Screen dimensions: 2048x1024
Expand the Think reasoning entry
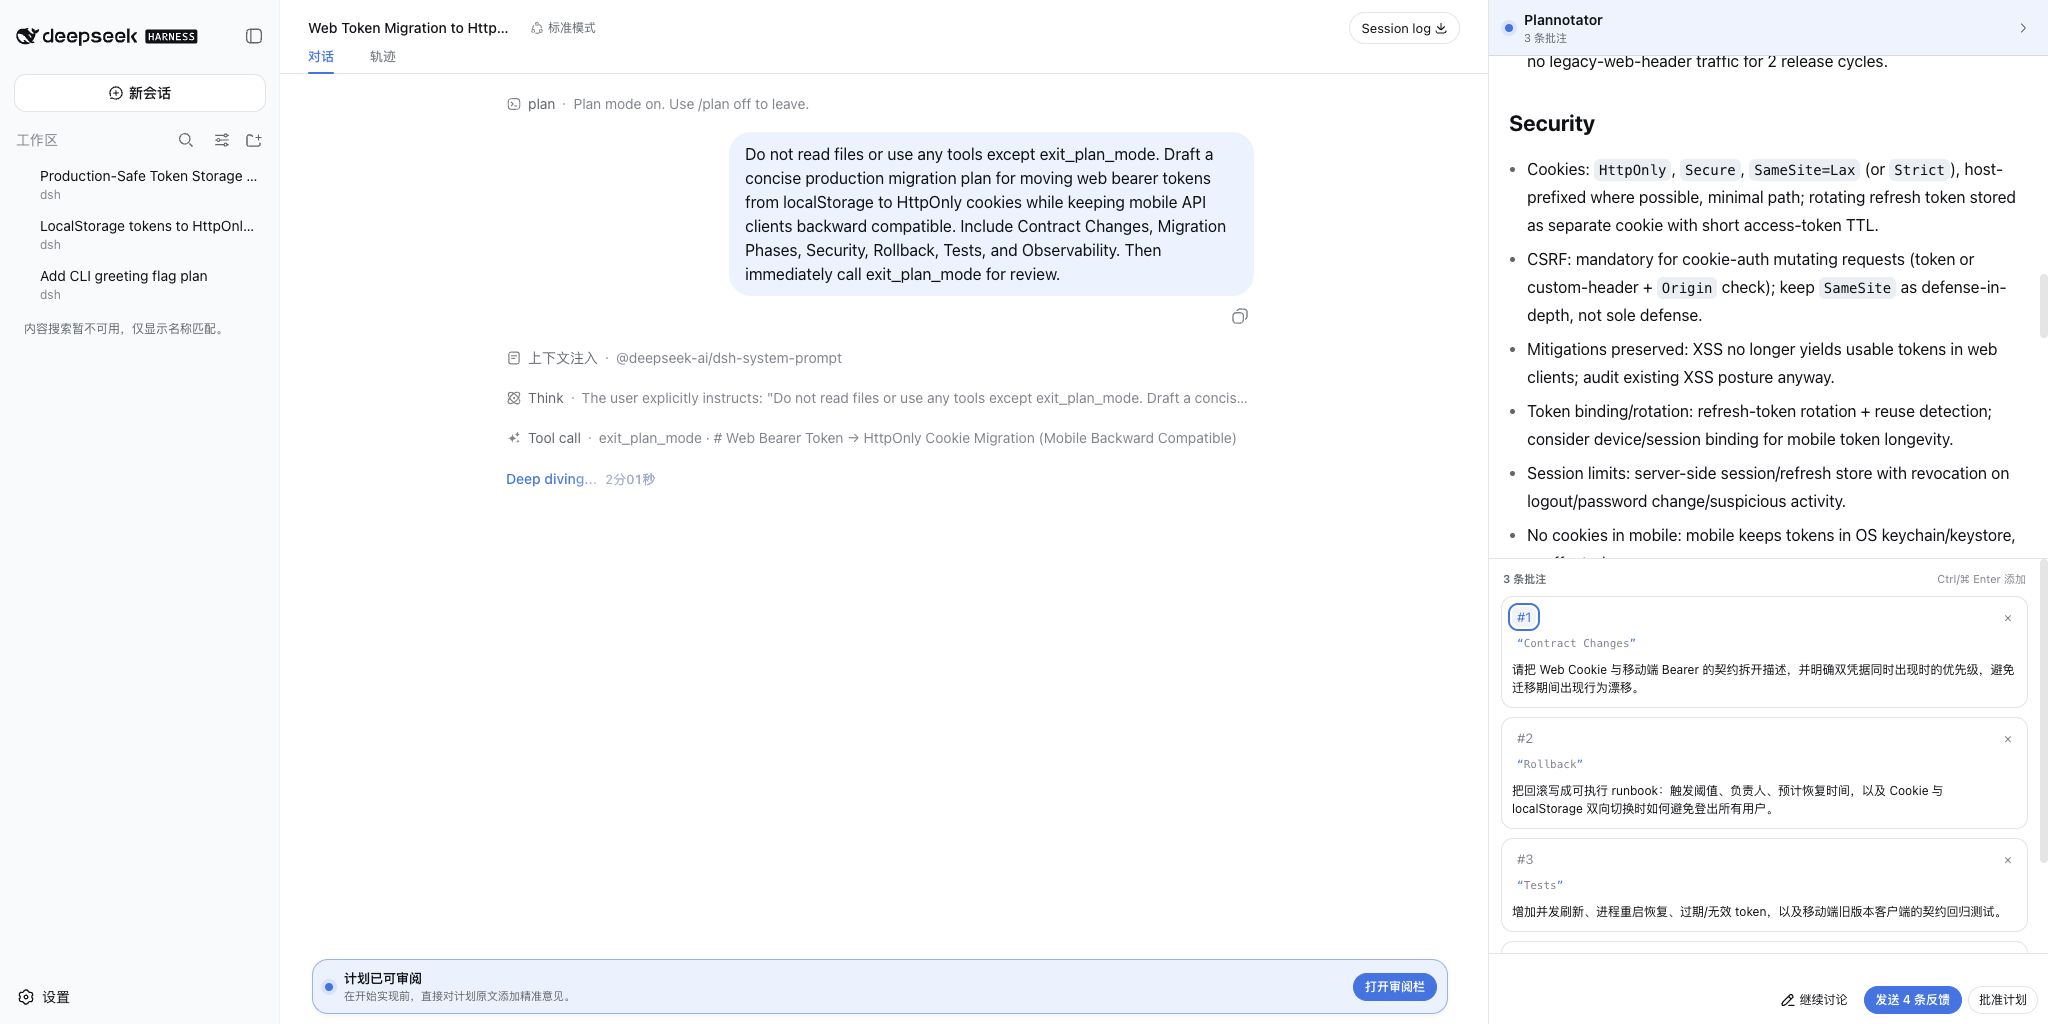(x=877, y=398)
